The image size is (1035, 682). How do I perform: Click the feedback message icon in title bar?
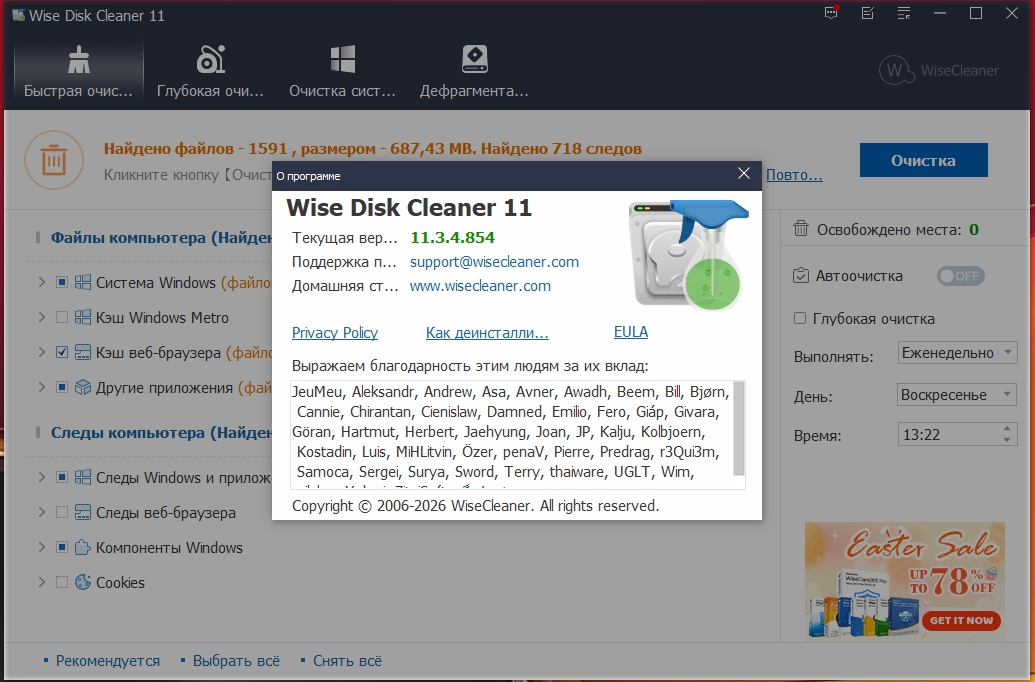[x=832, y=13]
